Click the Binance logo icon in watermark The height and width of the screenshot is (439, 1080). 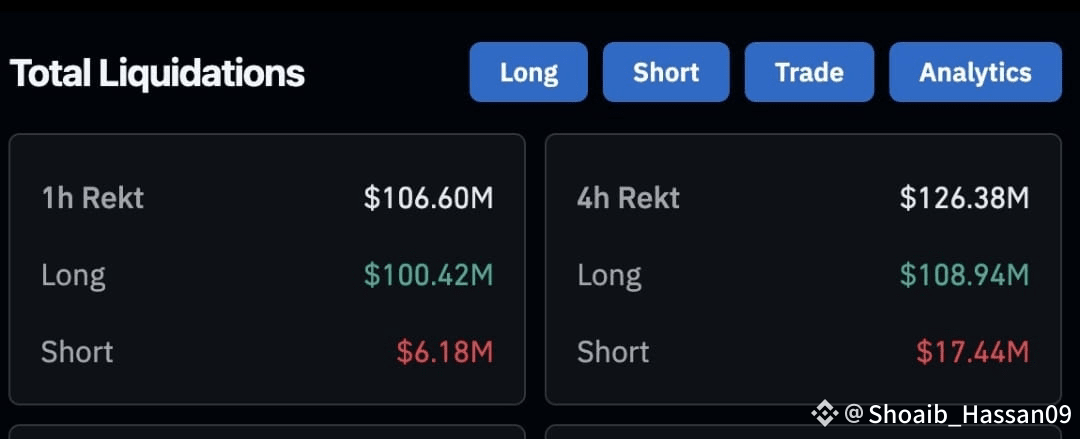point(824,414)
